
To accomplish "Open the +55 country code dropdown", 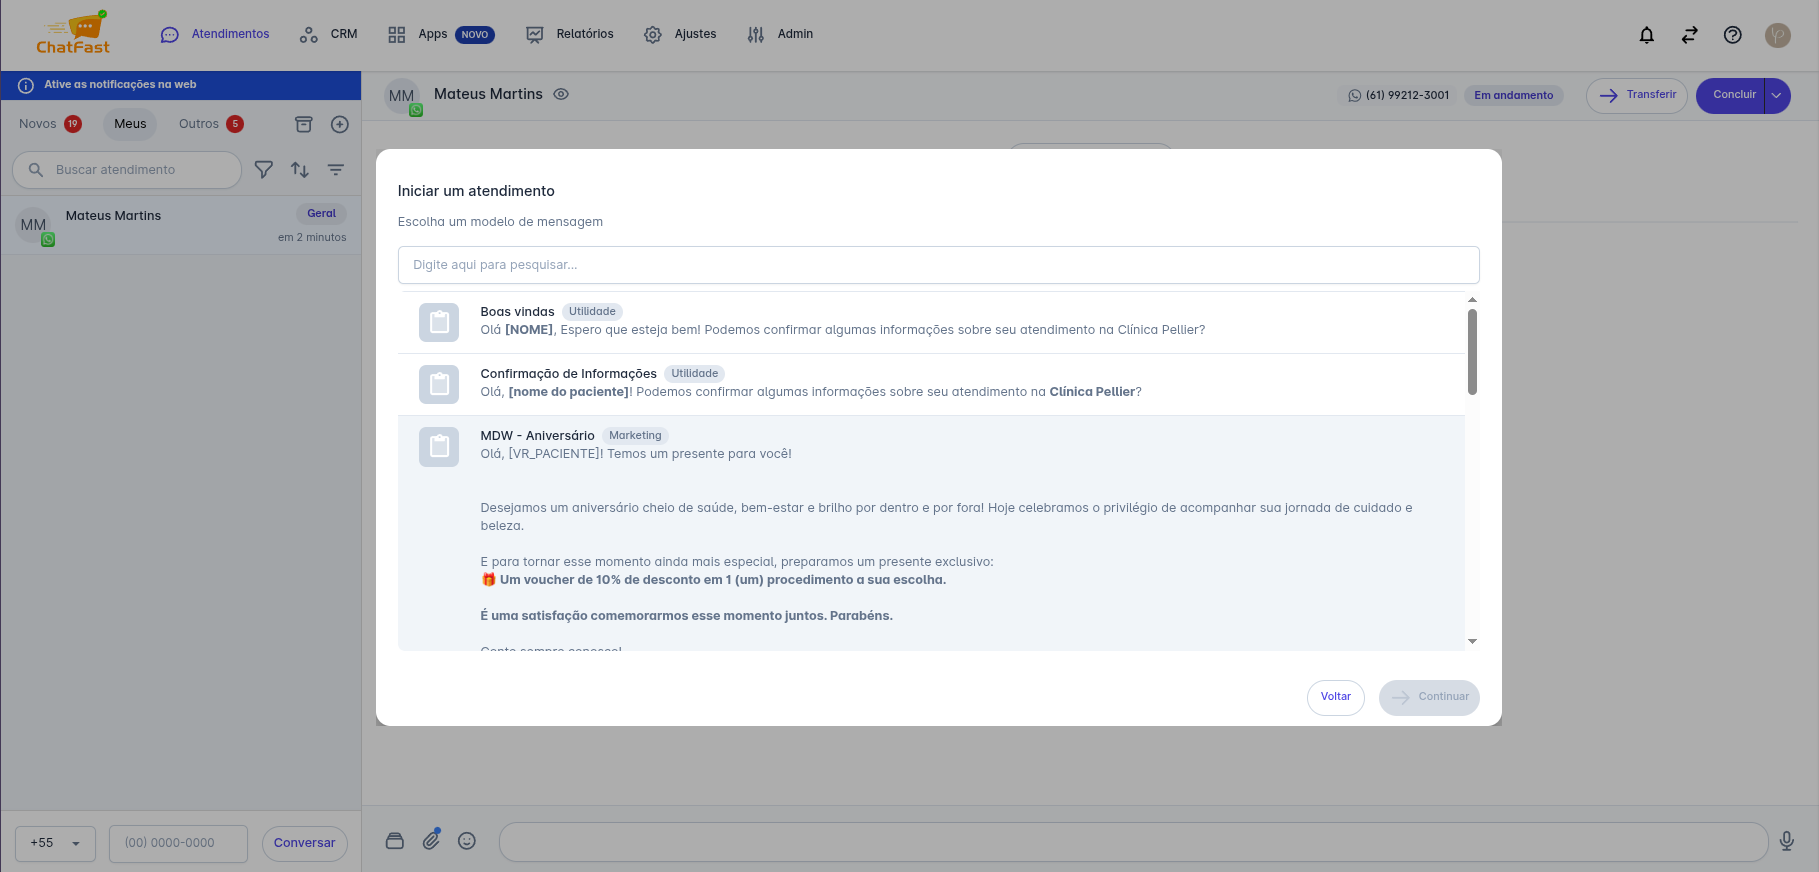I will pos(56,843).
